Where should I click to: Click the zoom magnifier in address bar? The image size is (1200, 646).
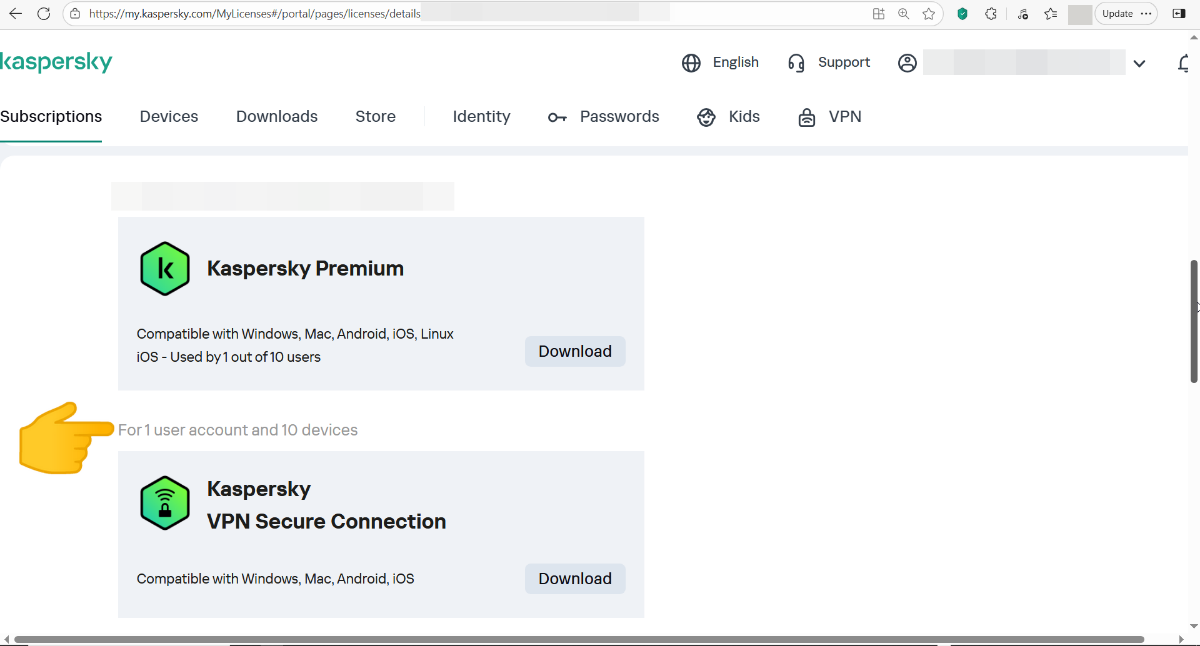click(x=904, y=14)
